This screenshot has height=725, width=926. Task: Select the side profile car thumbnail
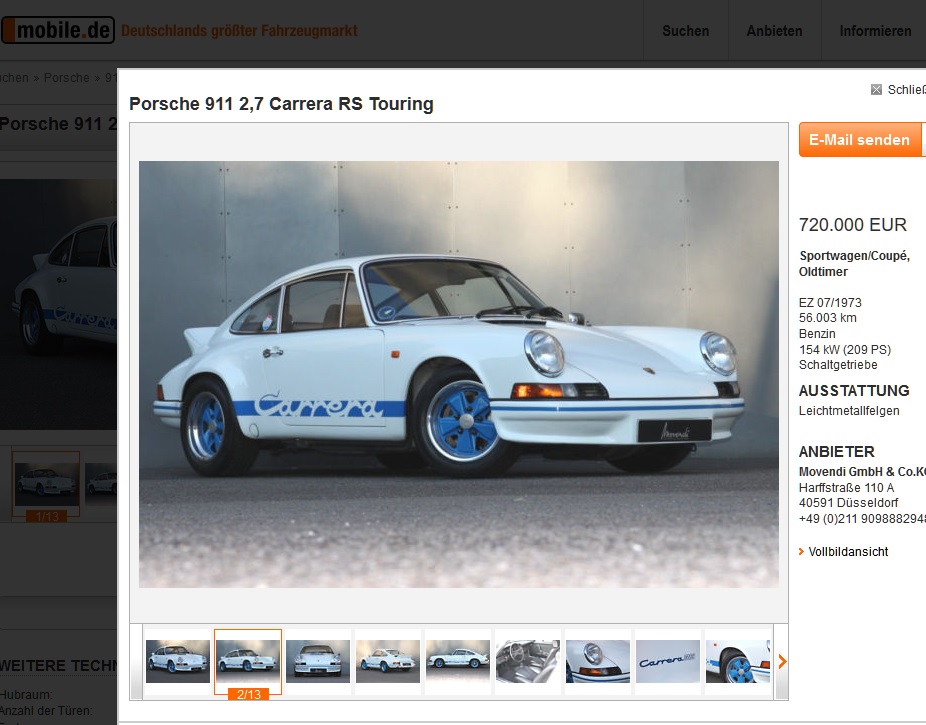coord(458,661)
